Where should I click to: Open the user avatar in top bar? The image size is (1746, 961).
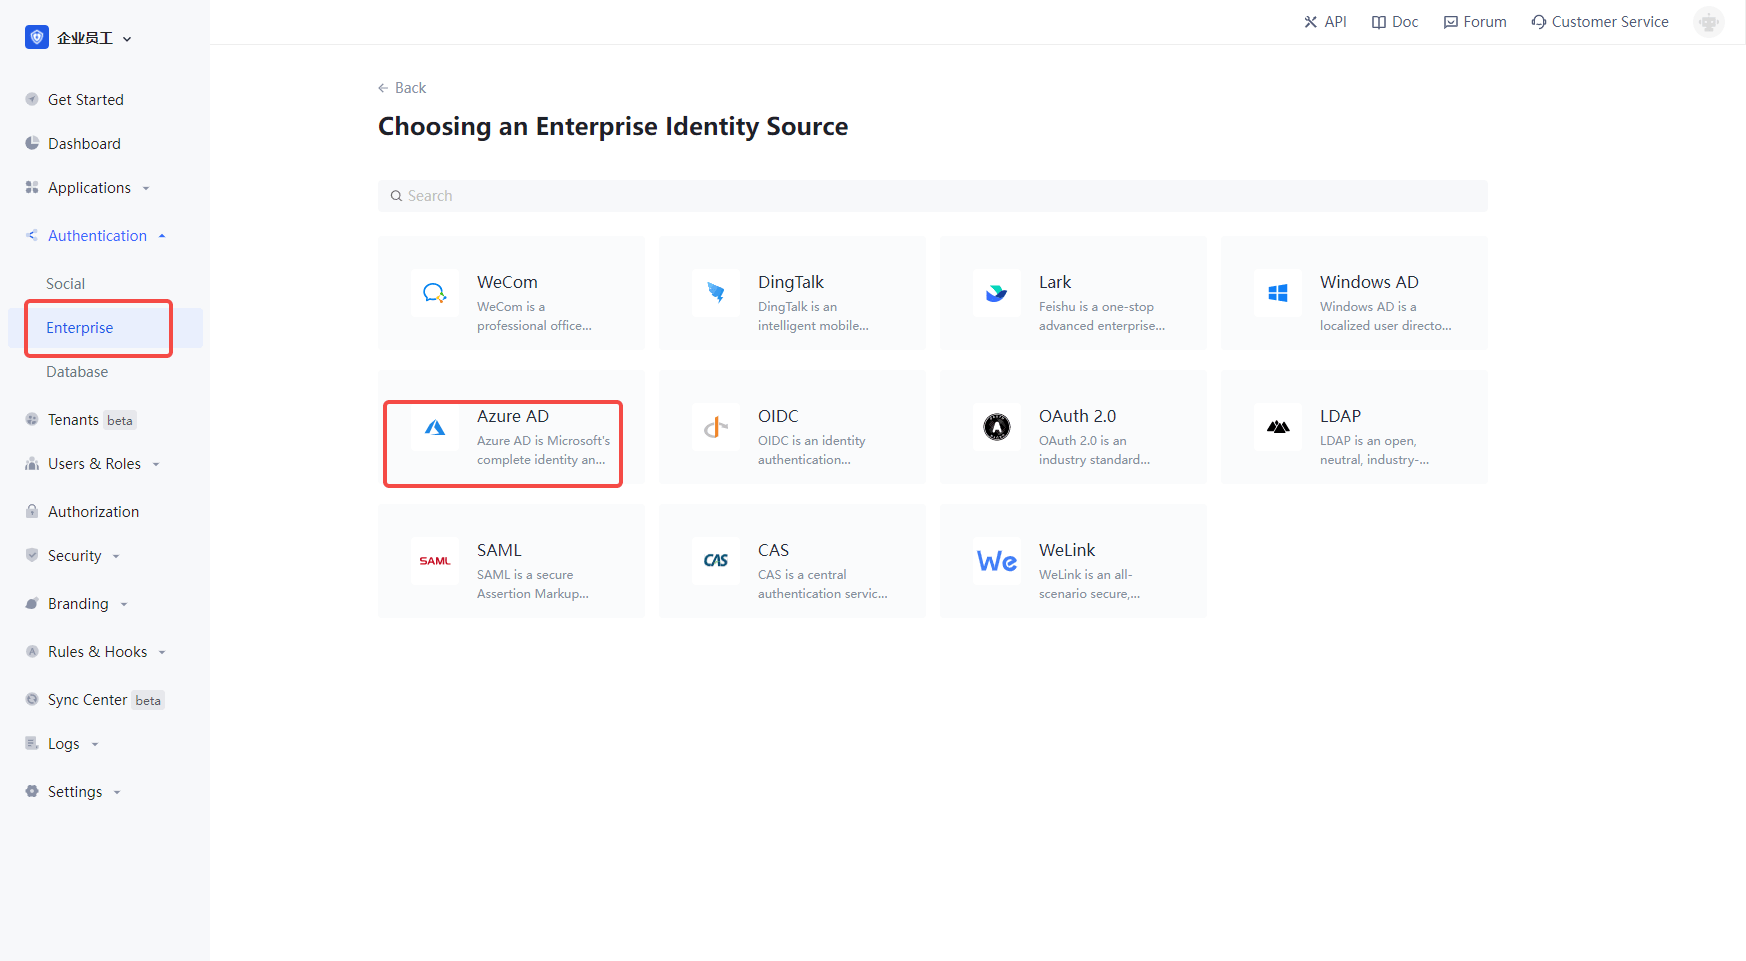click(1708, 22)
